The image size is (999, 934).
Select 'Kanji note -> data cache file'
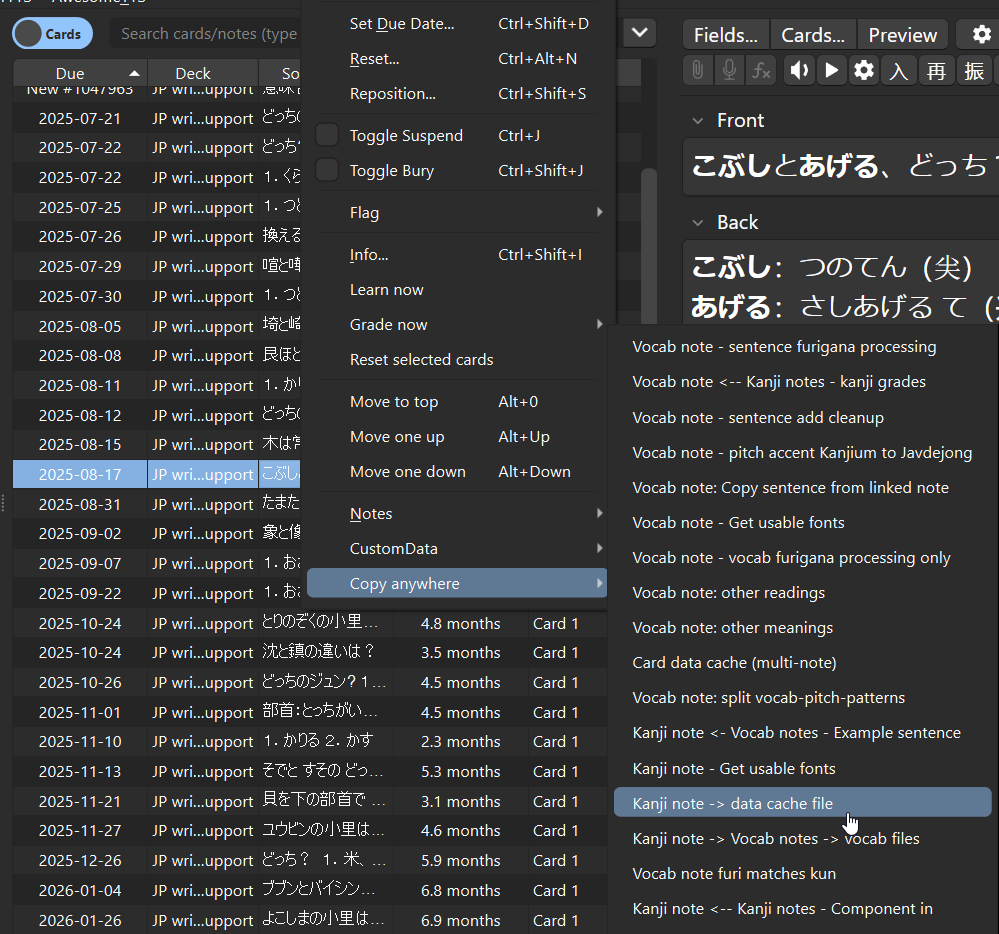[732, 803]
